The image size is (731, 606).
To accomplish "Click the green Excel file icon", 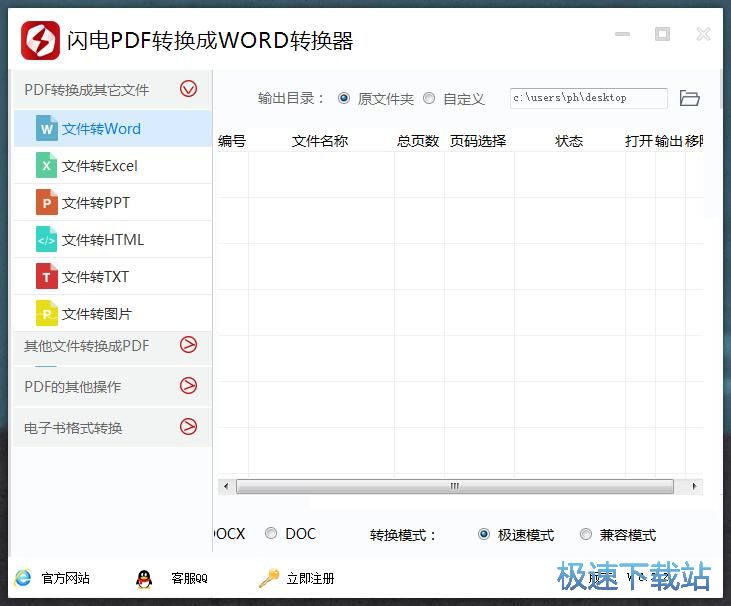I will pos(47,165).
